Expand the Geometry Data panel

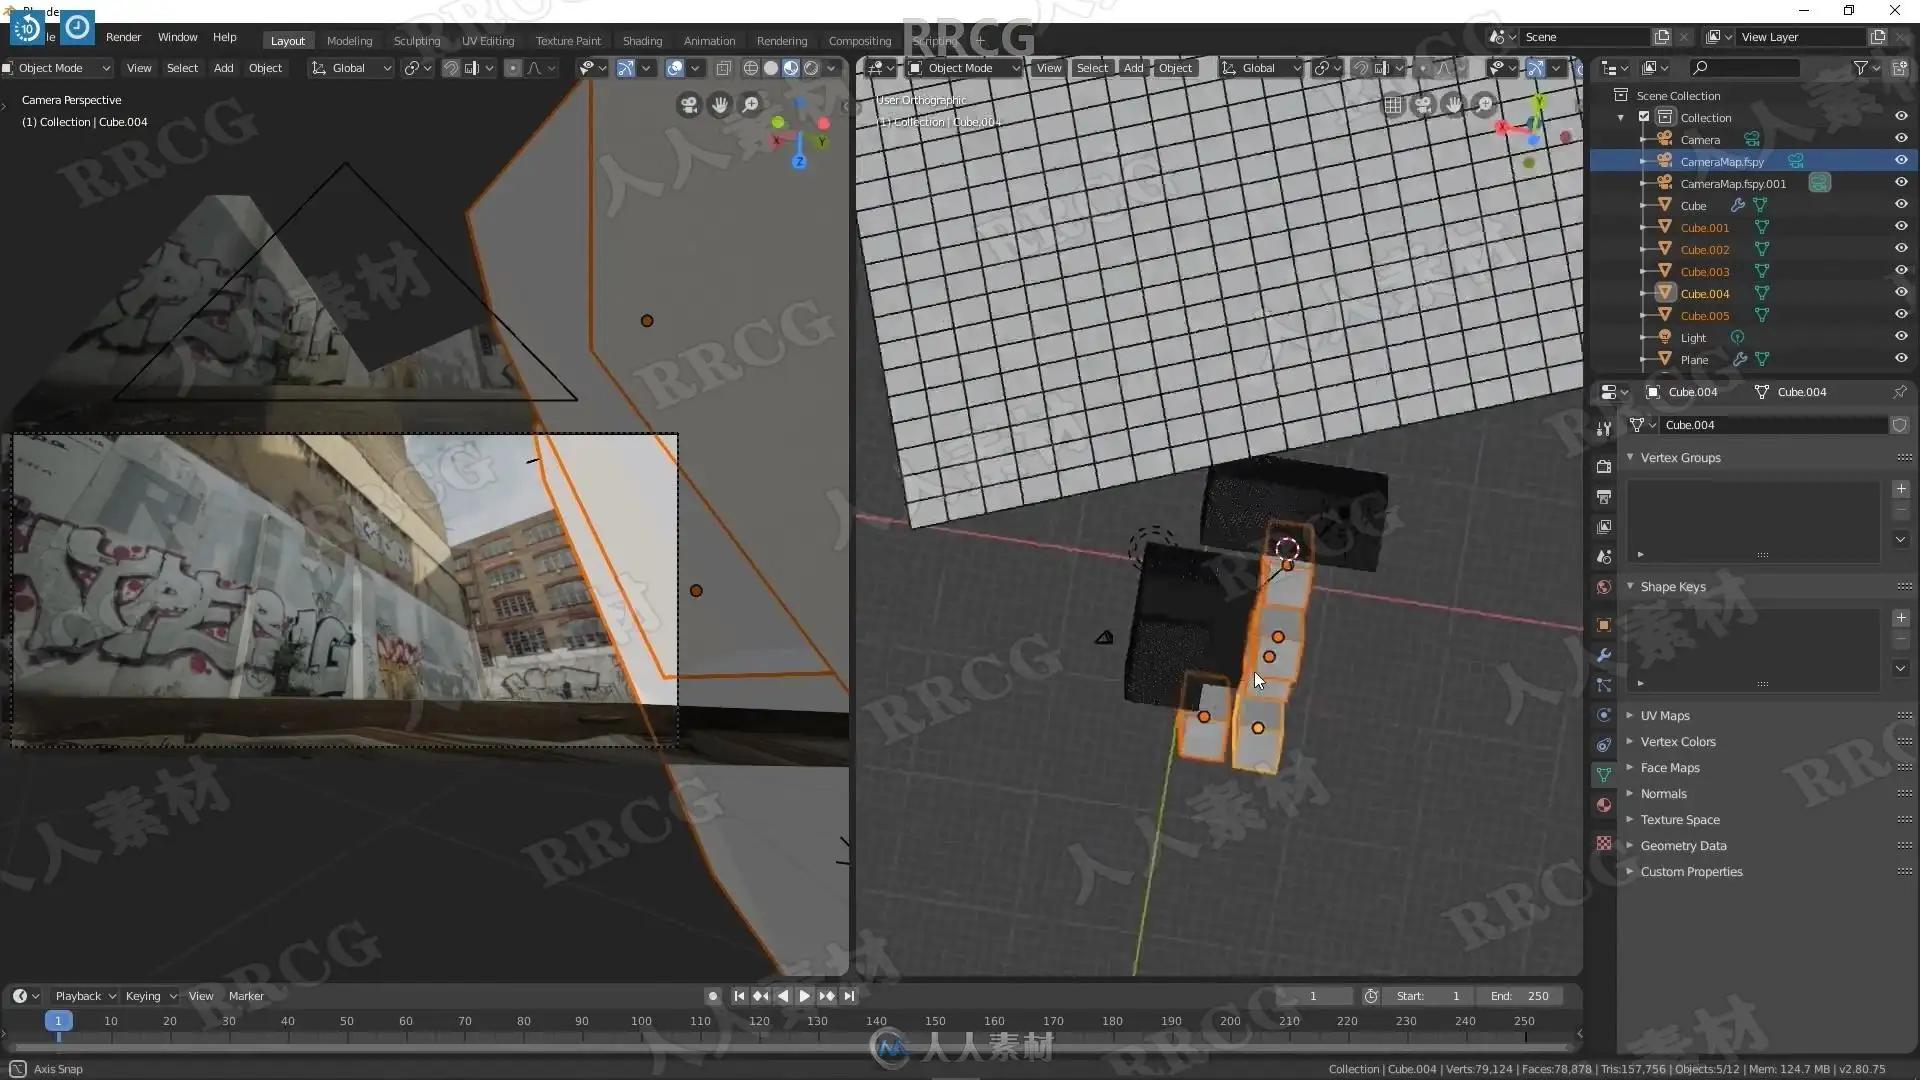(1683, 846)
